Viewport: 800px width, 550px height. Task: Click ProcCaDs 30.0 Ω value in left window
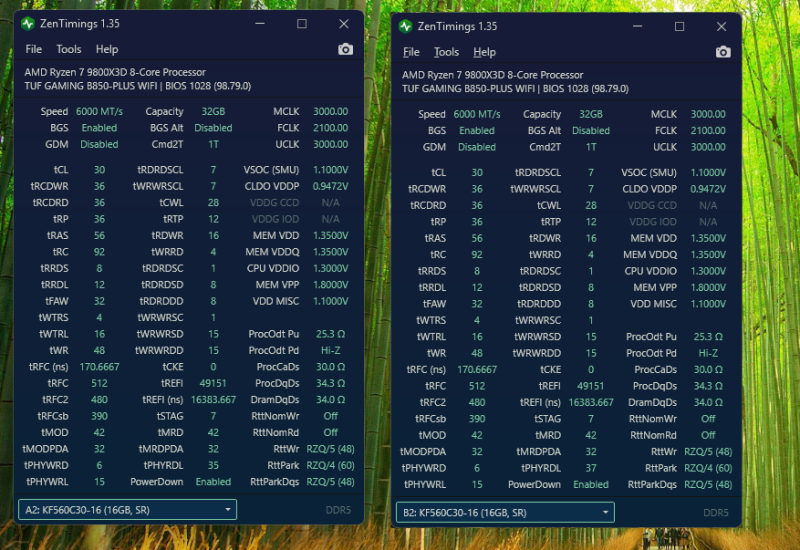(331, 367)
